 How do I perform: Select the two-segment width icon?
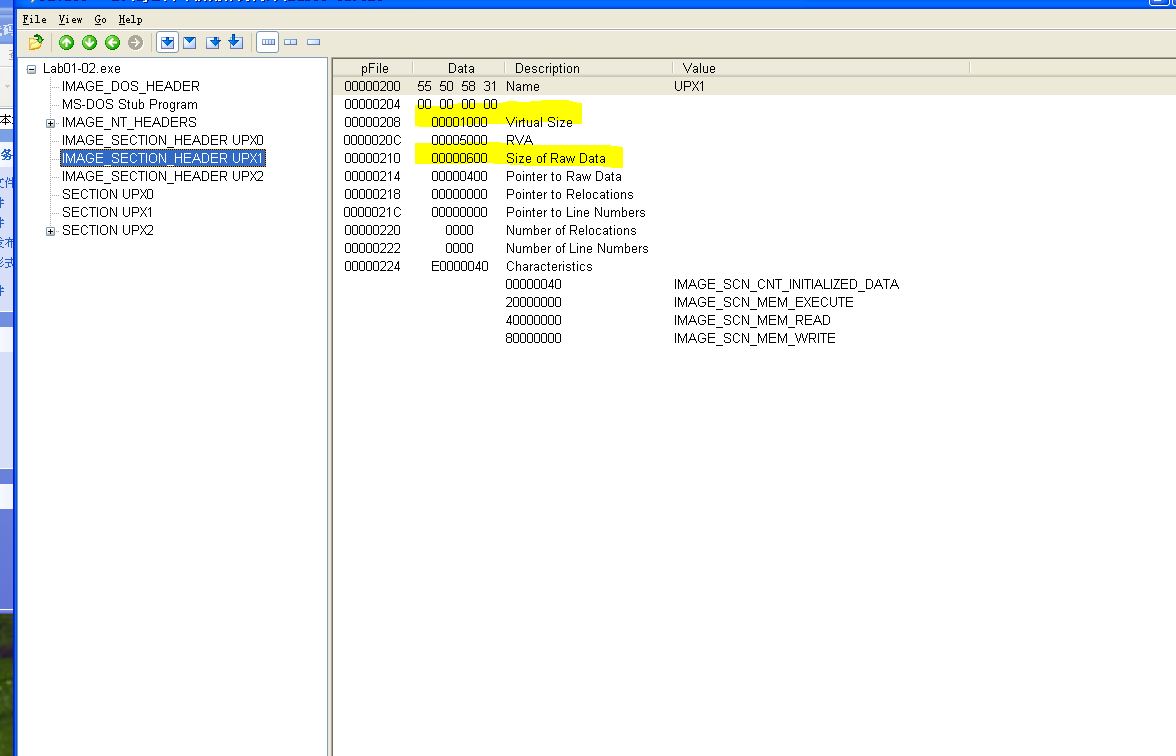click(291, 43)
